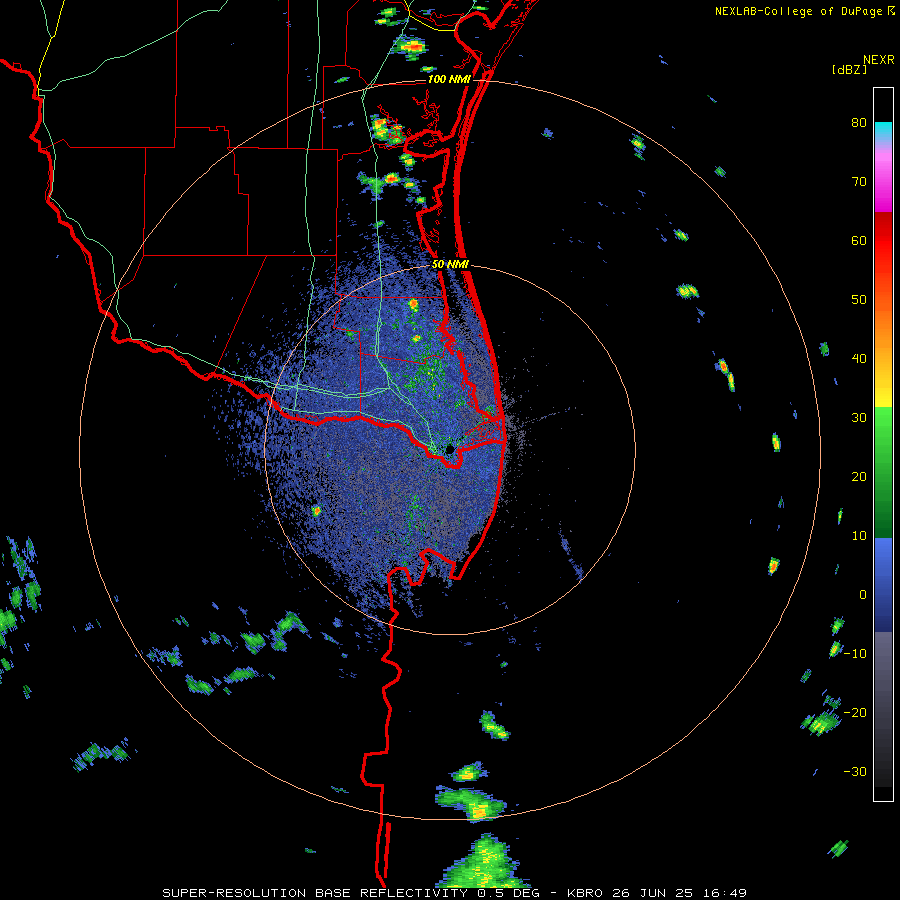Click the black KBRO radar site dot
This screenshot has width=900, height=900.
(x=450, y=449)
